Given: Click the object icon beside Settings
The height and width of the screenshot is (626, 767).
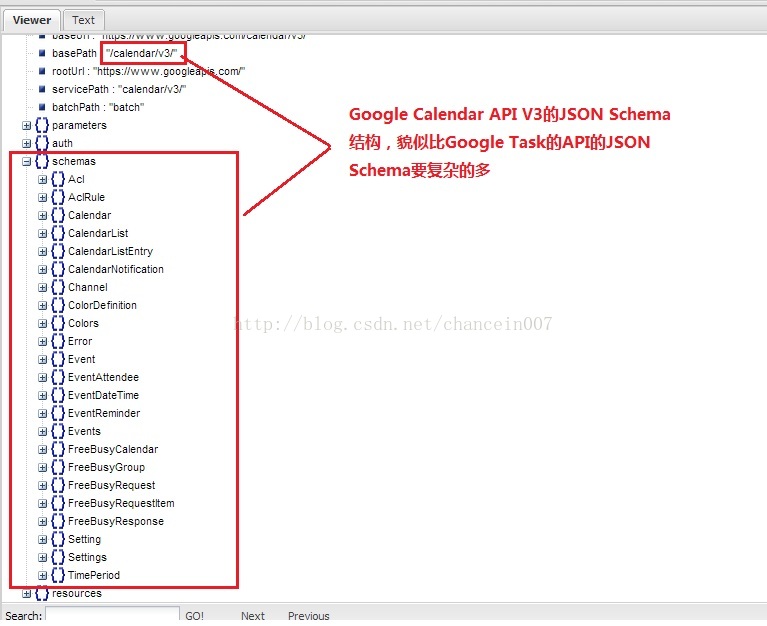Looking at the screenshot, I should 58,558.
